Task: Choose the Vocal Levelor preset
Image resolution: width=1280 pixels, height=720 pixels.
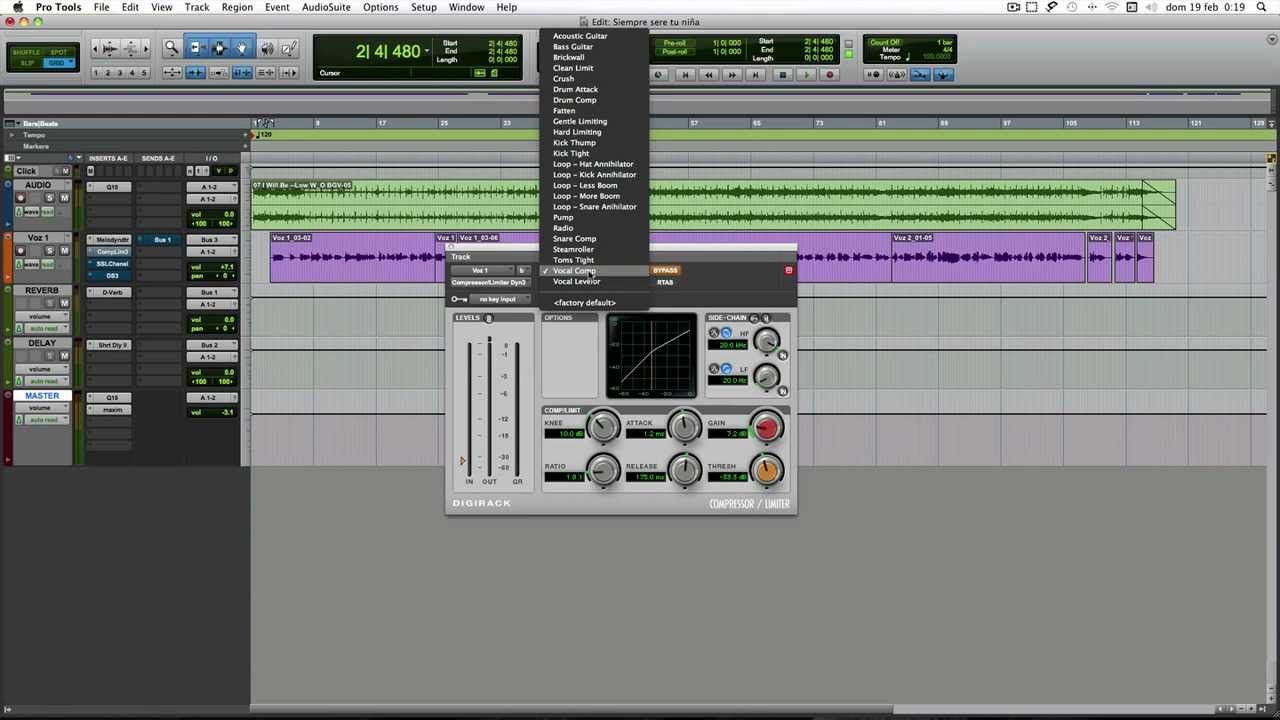Action: [577, 281]
